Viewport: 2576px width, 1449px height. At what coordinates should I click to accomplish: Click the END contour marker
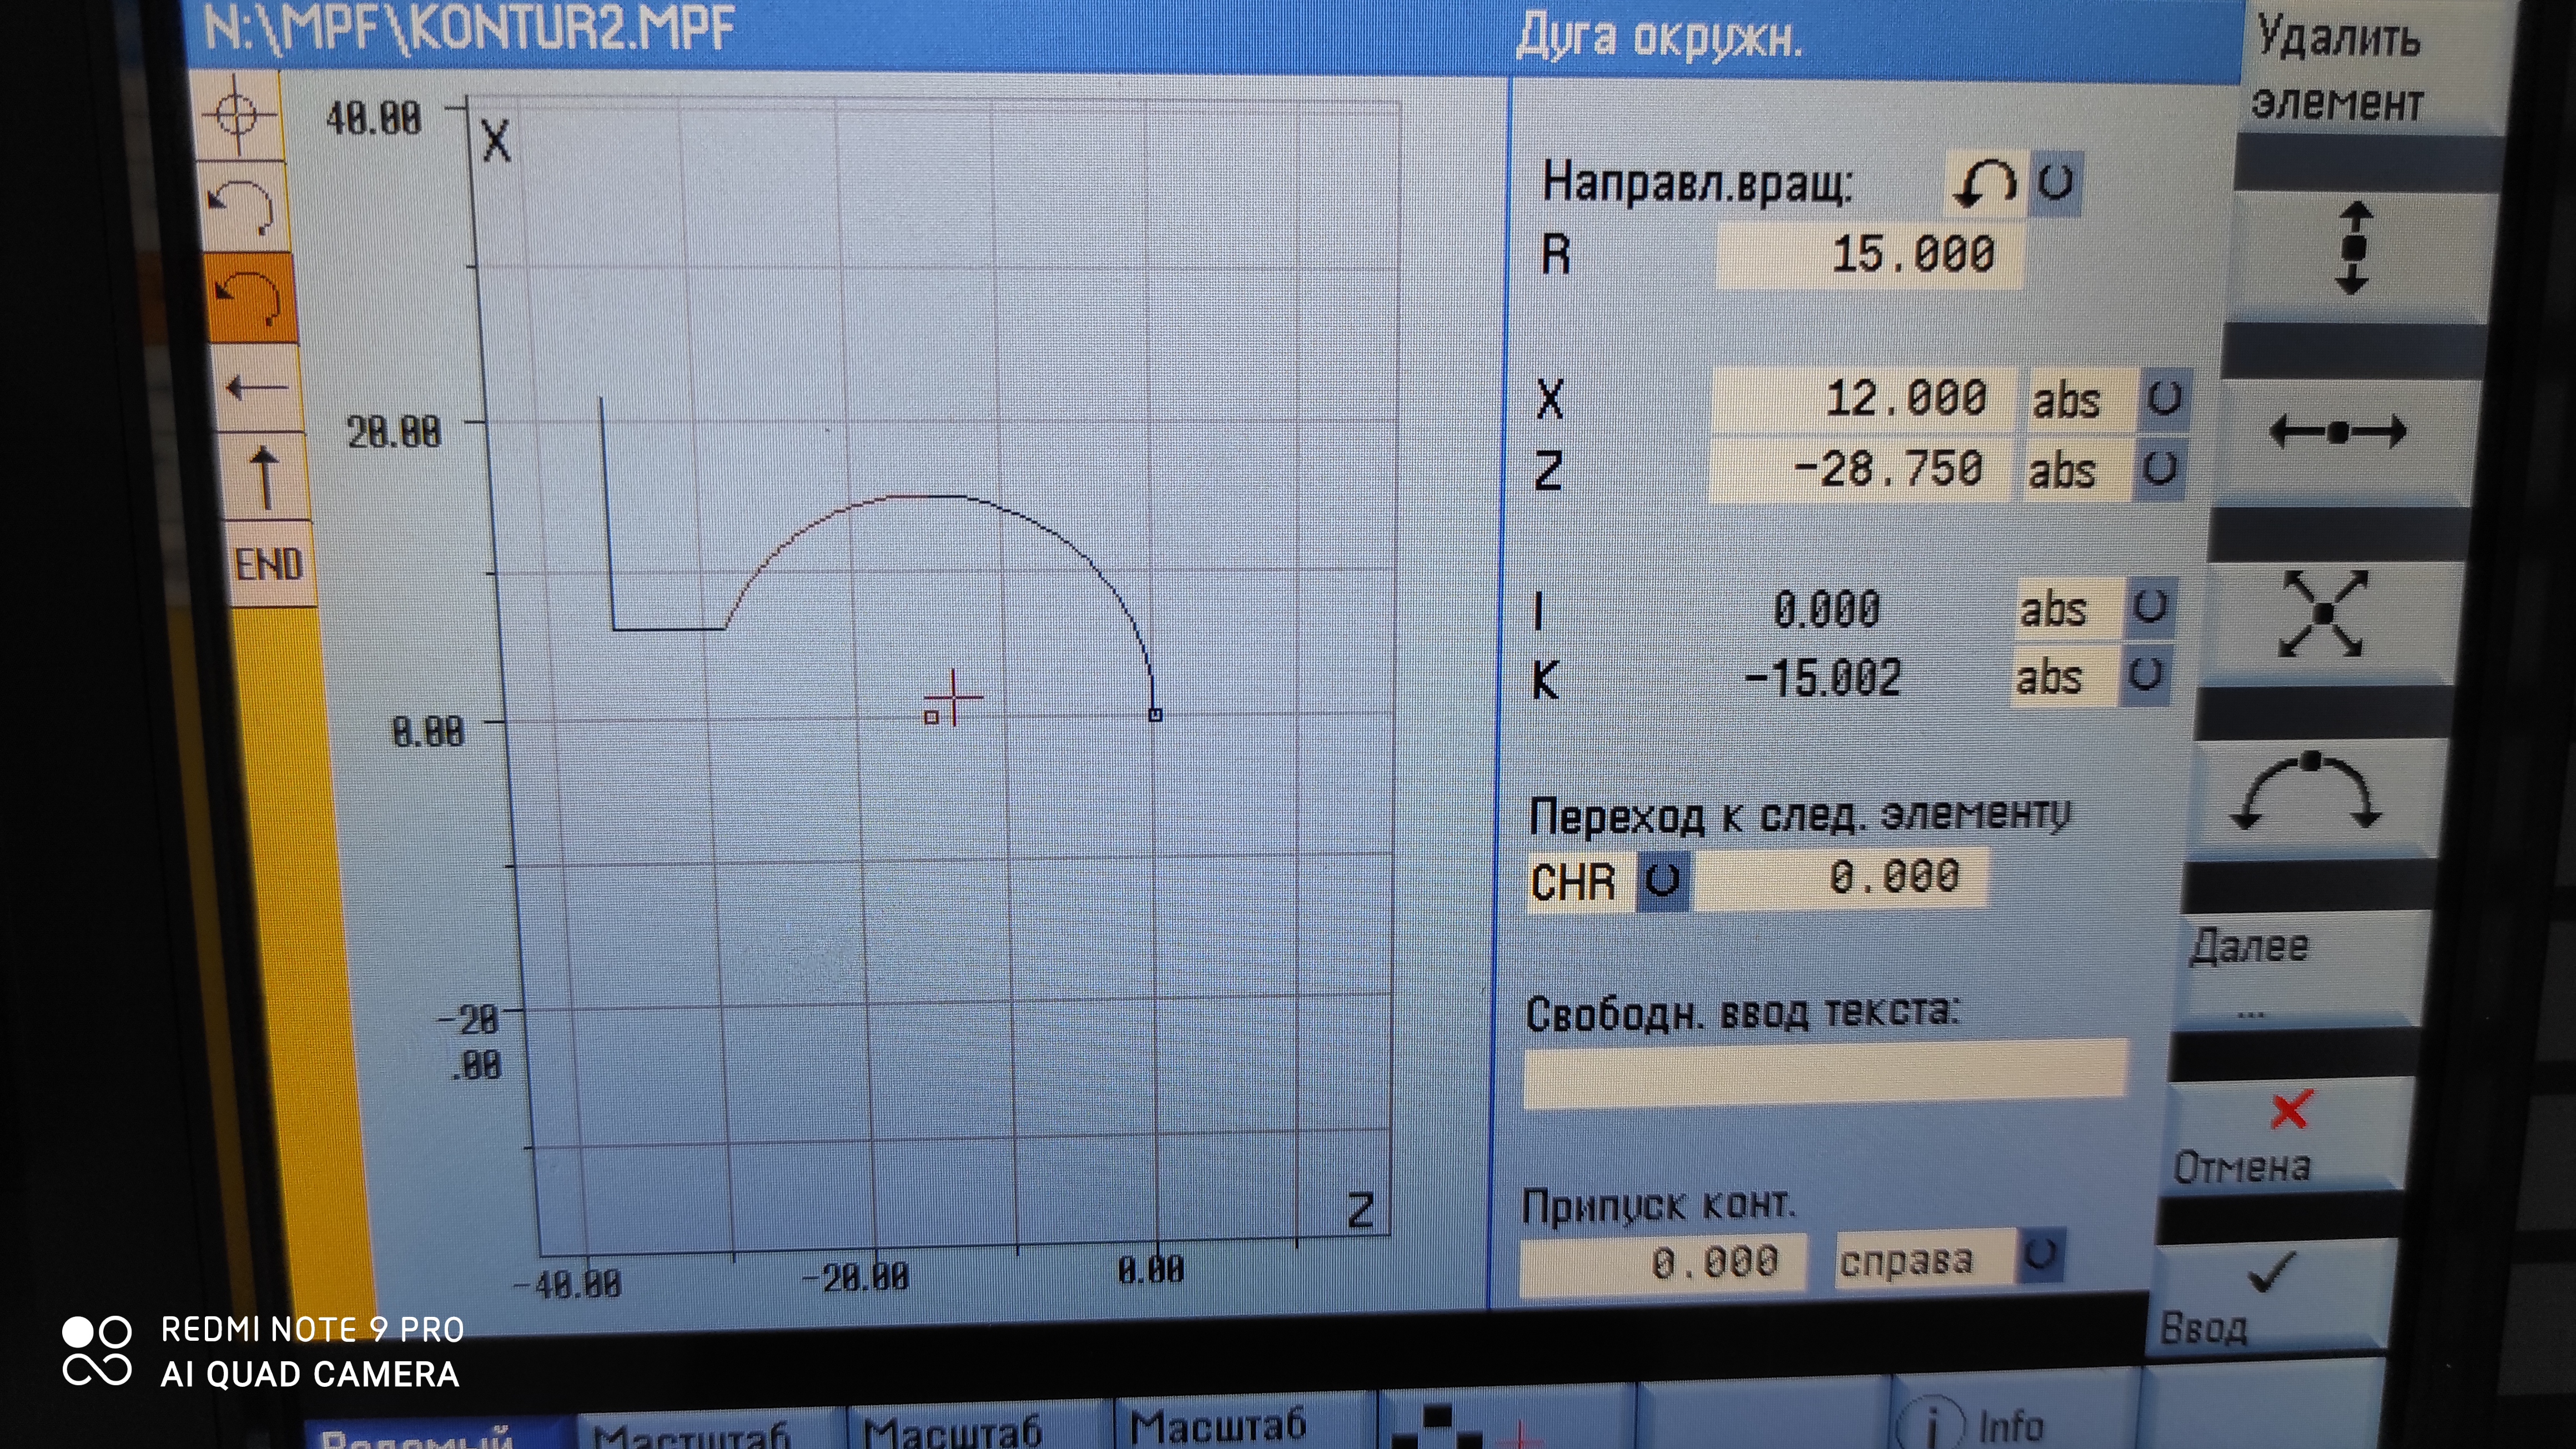270,564
